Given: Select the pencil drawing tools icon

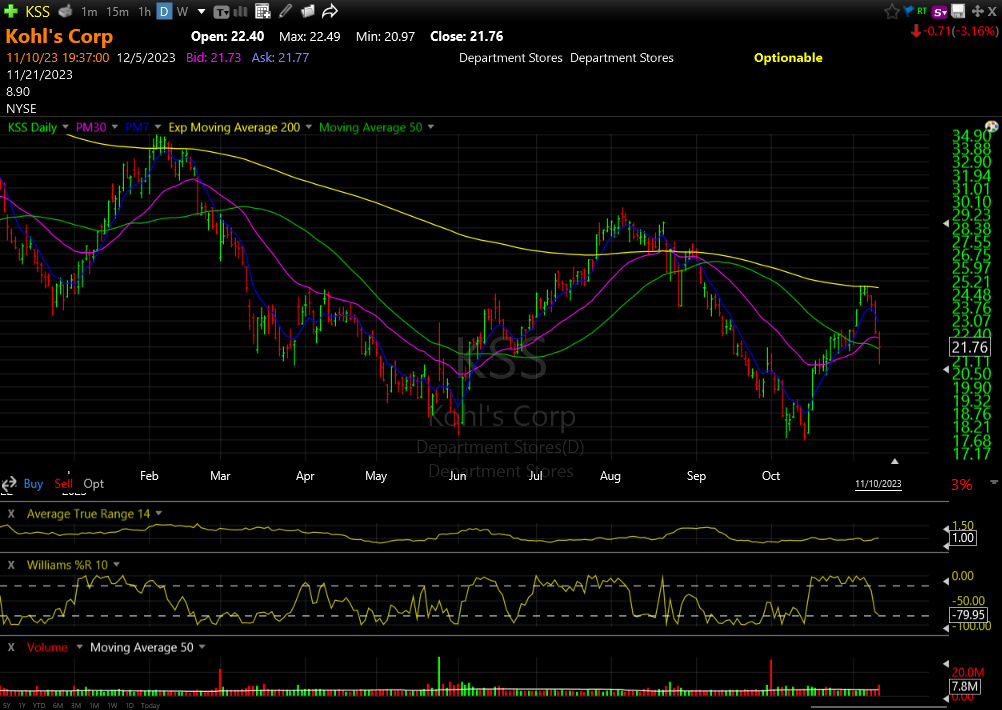Looking at the screenshot, I should coord(286,11).
